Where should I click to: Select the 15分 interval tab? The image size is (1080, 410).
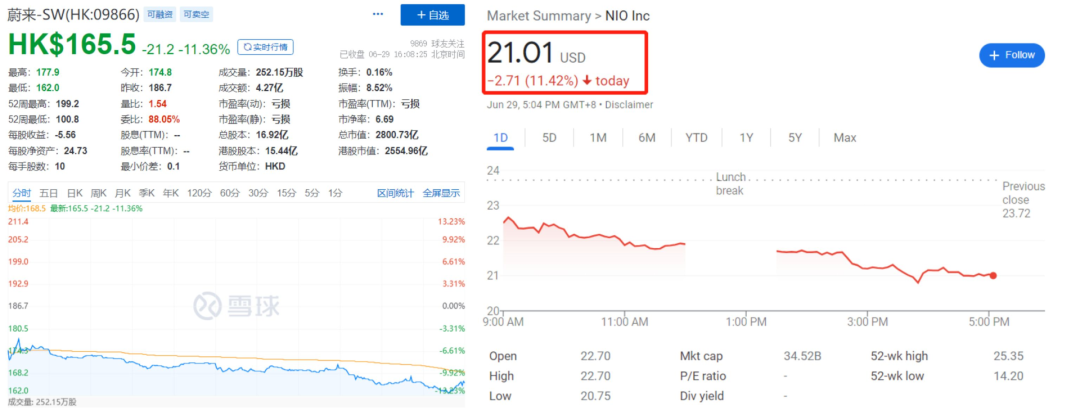pos(286,194)
